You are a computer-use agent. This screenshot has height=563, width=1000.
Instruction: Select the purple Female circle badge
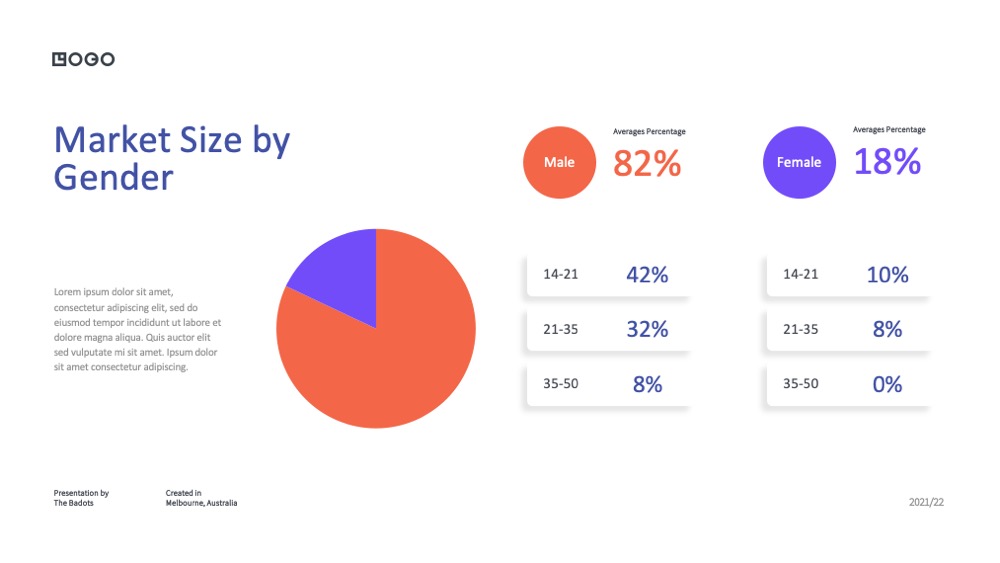[x=799, y=162]
